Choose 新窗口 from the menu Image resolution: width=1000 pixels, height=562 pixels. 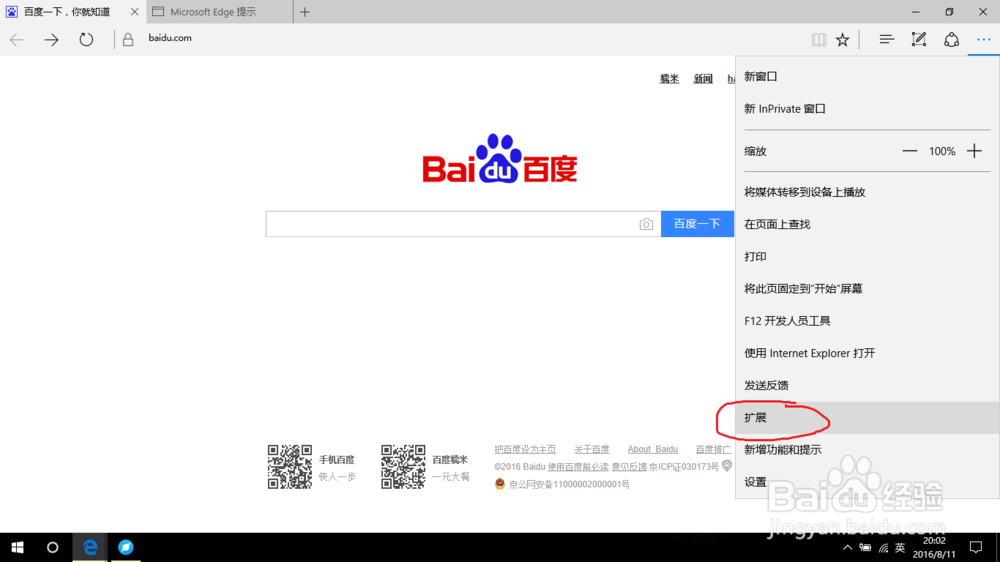(867, 77)
